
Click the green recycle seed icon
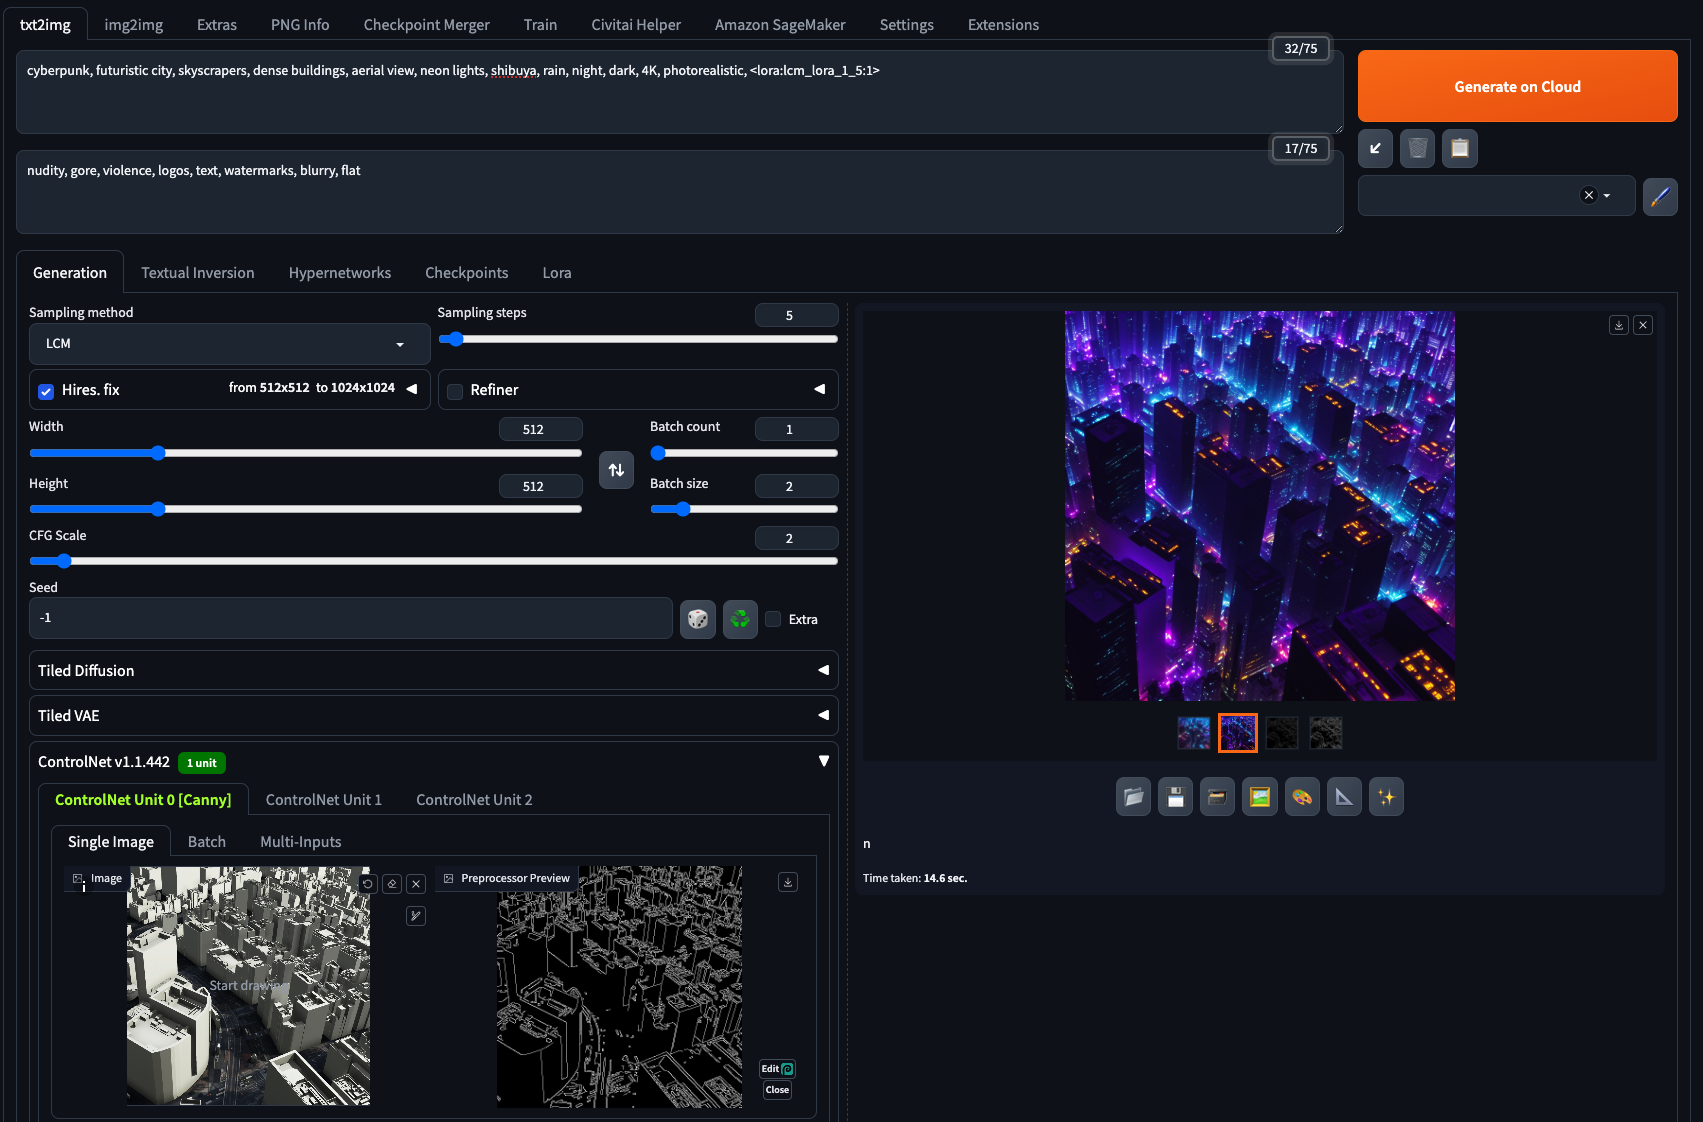(740, 619)
